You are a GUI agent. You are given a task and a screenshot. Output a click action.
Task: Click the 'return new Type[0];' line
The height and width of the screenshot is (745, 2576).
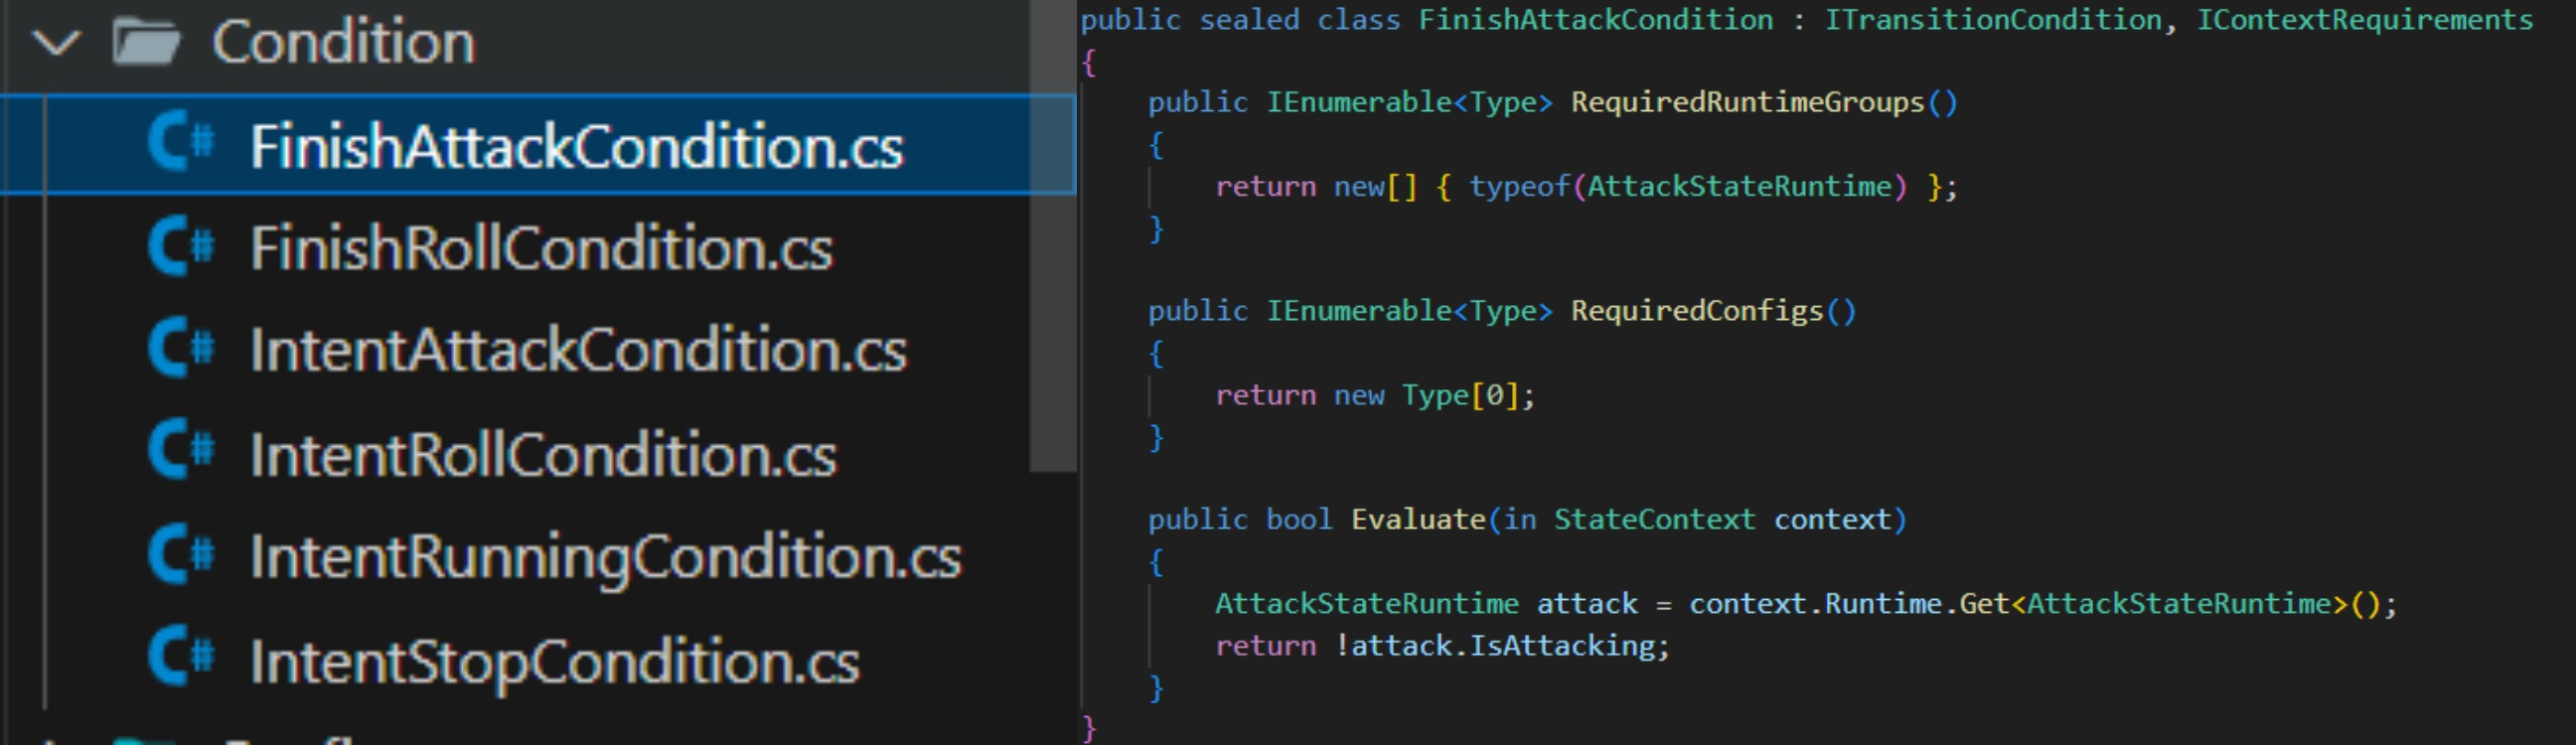click(1375, 395)
